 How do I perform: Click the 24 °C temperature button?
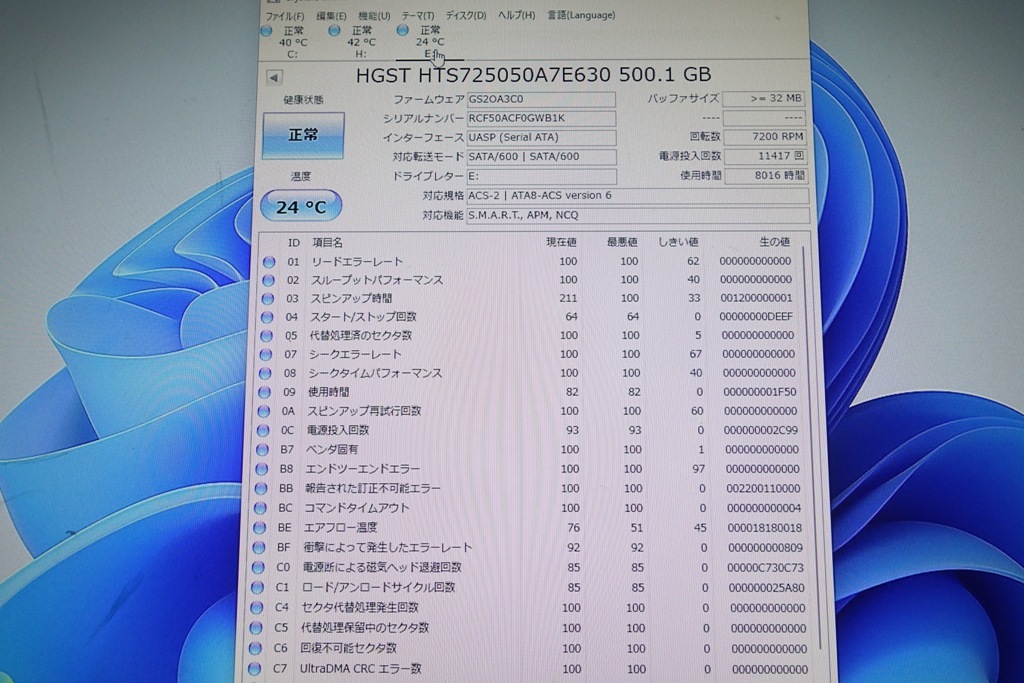tap(300, 207)
